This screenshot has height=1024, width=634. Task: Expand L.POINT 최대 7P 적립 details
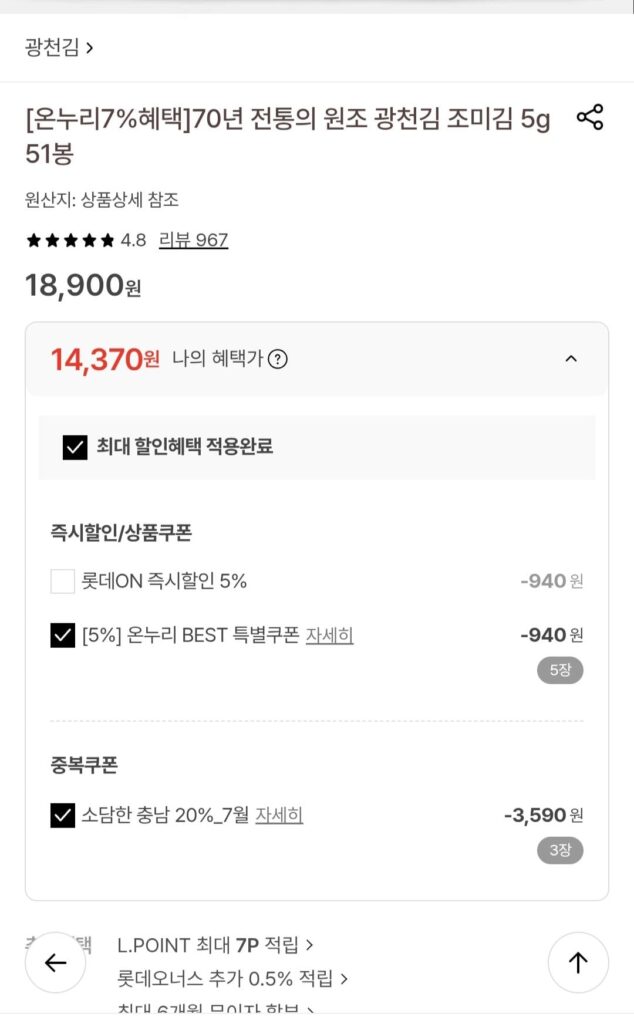(x=215, y=945)
